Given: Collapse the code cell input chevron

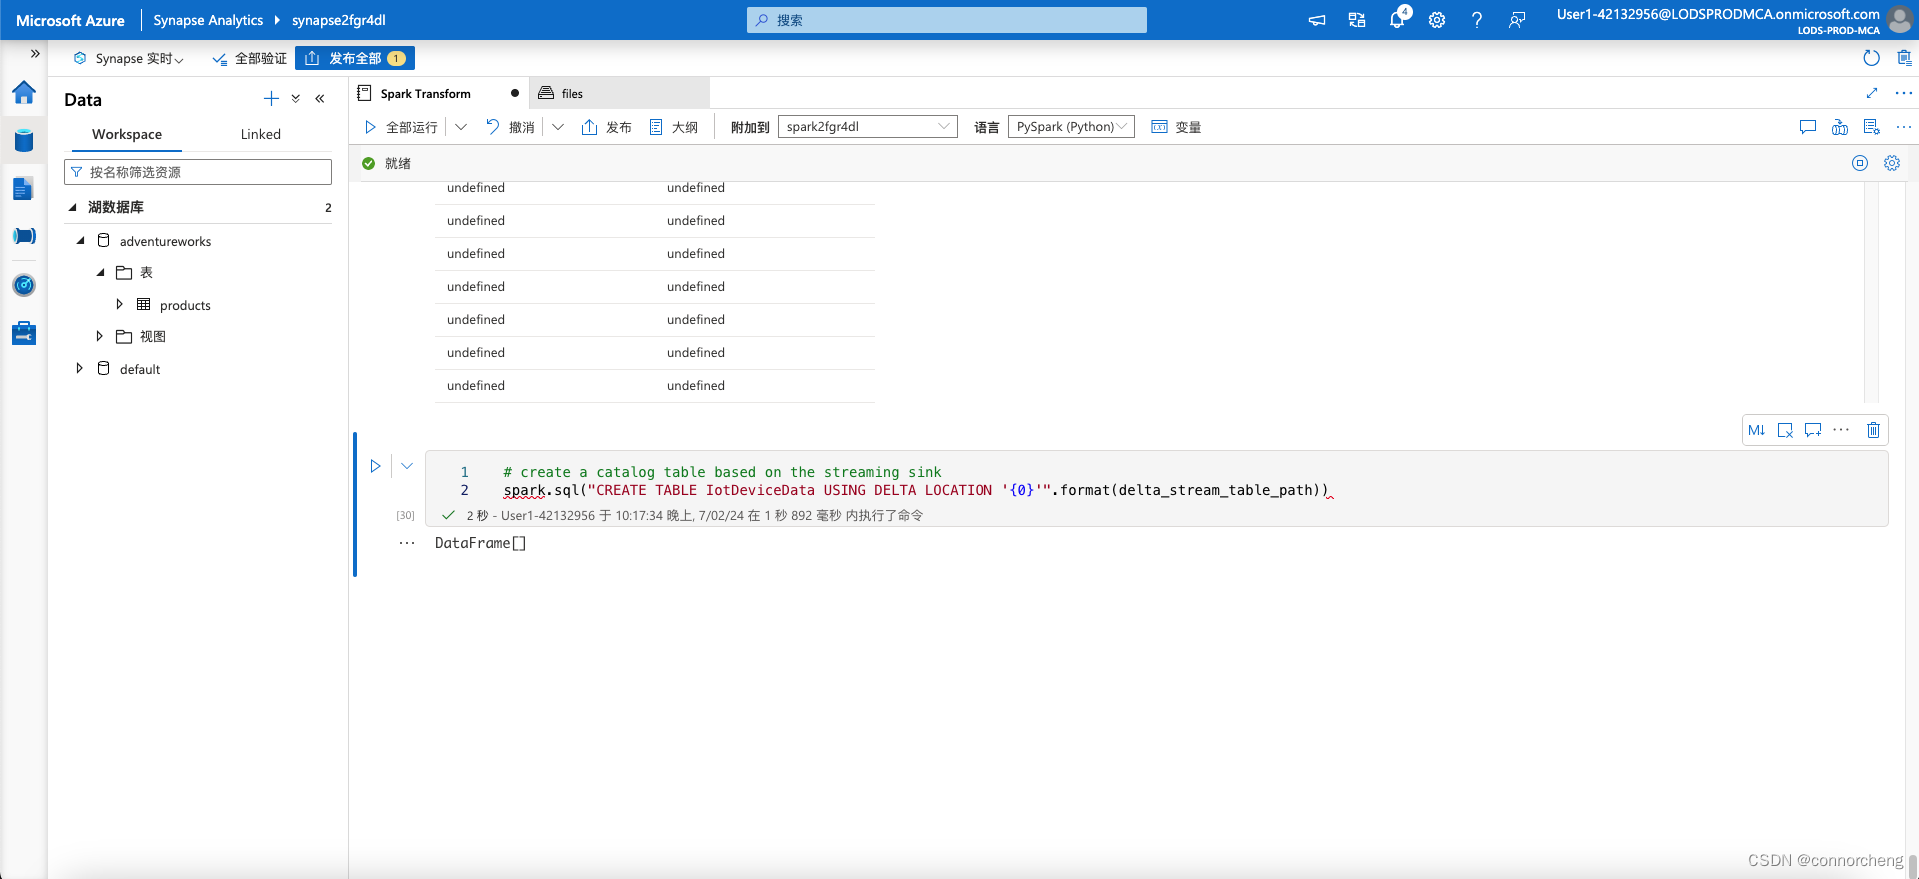Looking at the screenshot, I should (x=407, y=466).
